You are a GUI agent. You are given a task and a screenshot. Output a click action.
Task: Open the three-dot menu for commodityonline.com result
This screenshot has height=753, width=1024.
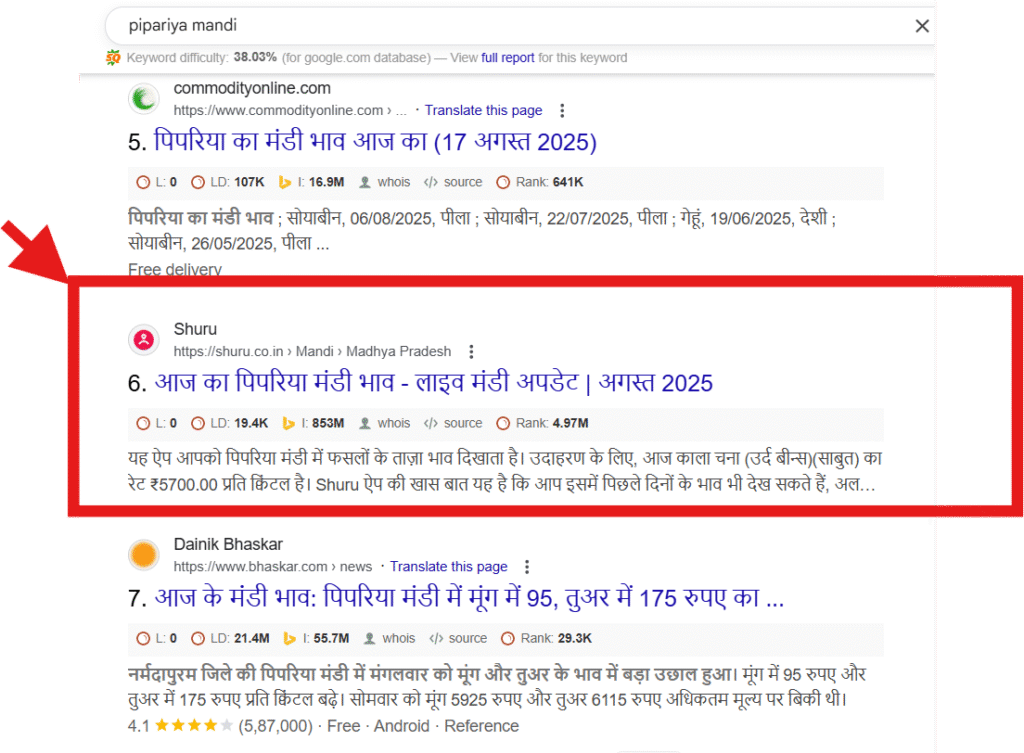tap(562, 110)
